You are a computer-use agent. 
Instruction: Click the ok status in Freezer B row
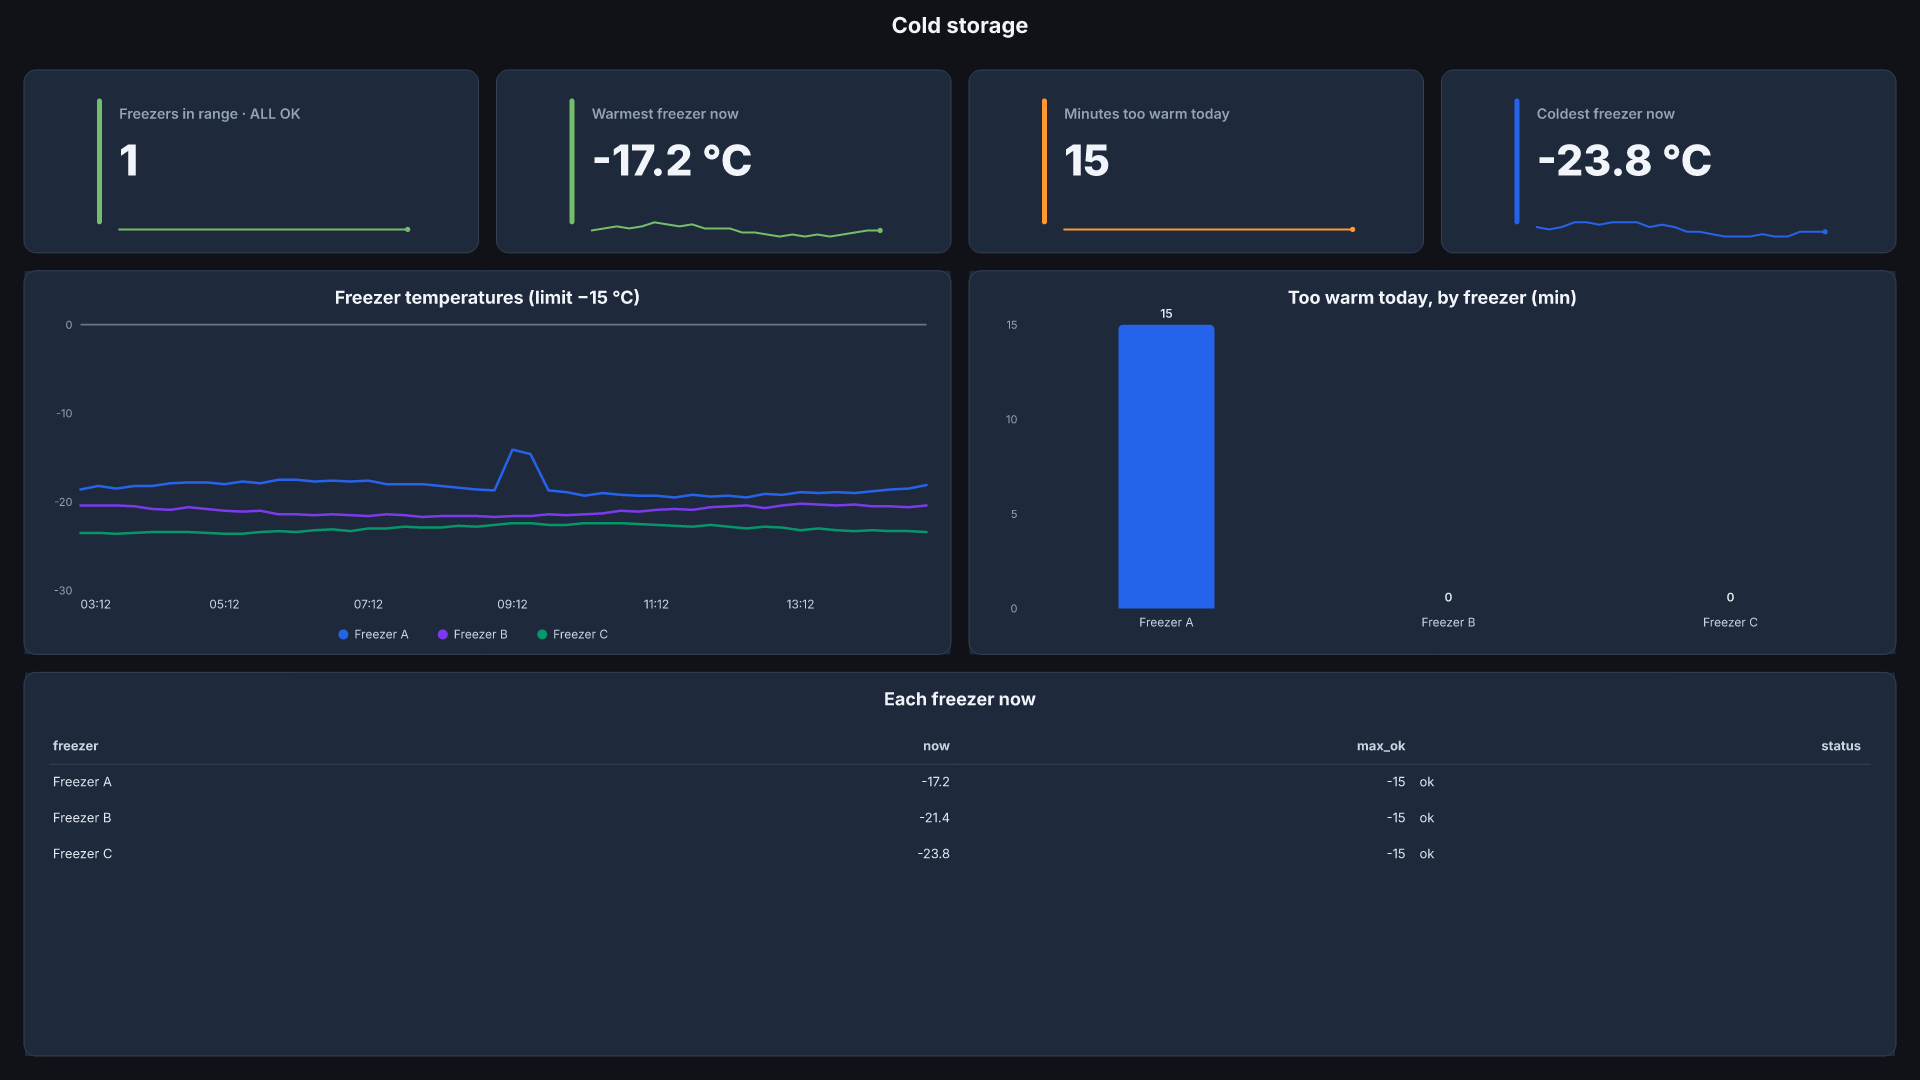click(1426, 818)
